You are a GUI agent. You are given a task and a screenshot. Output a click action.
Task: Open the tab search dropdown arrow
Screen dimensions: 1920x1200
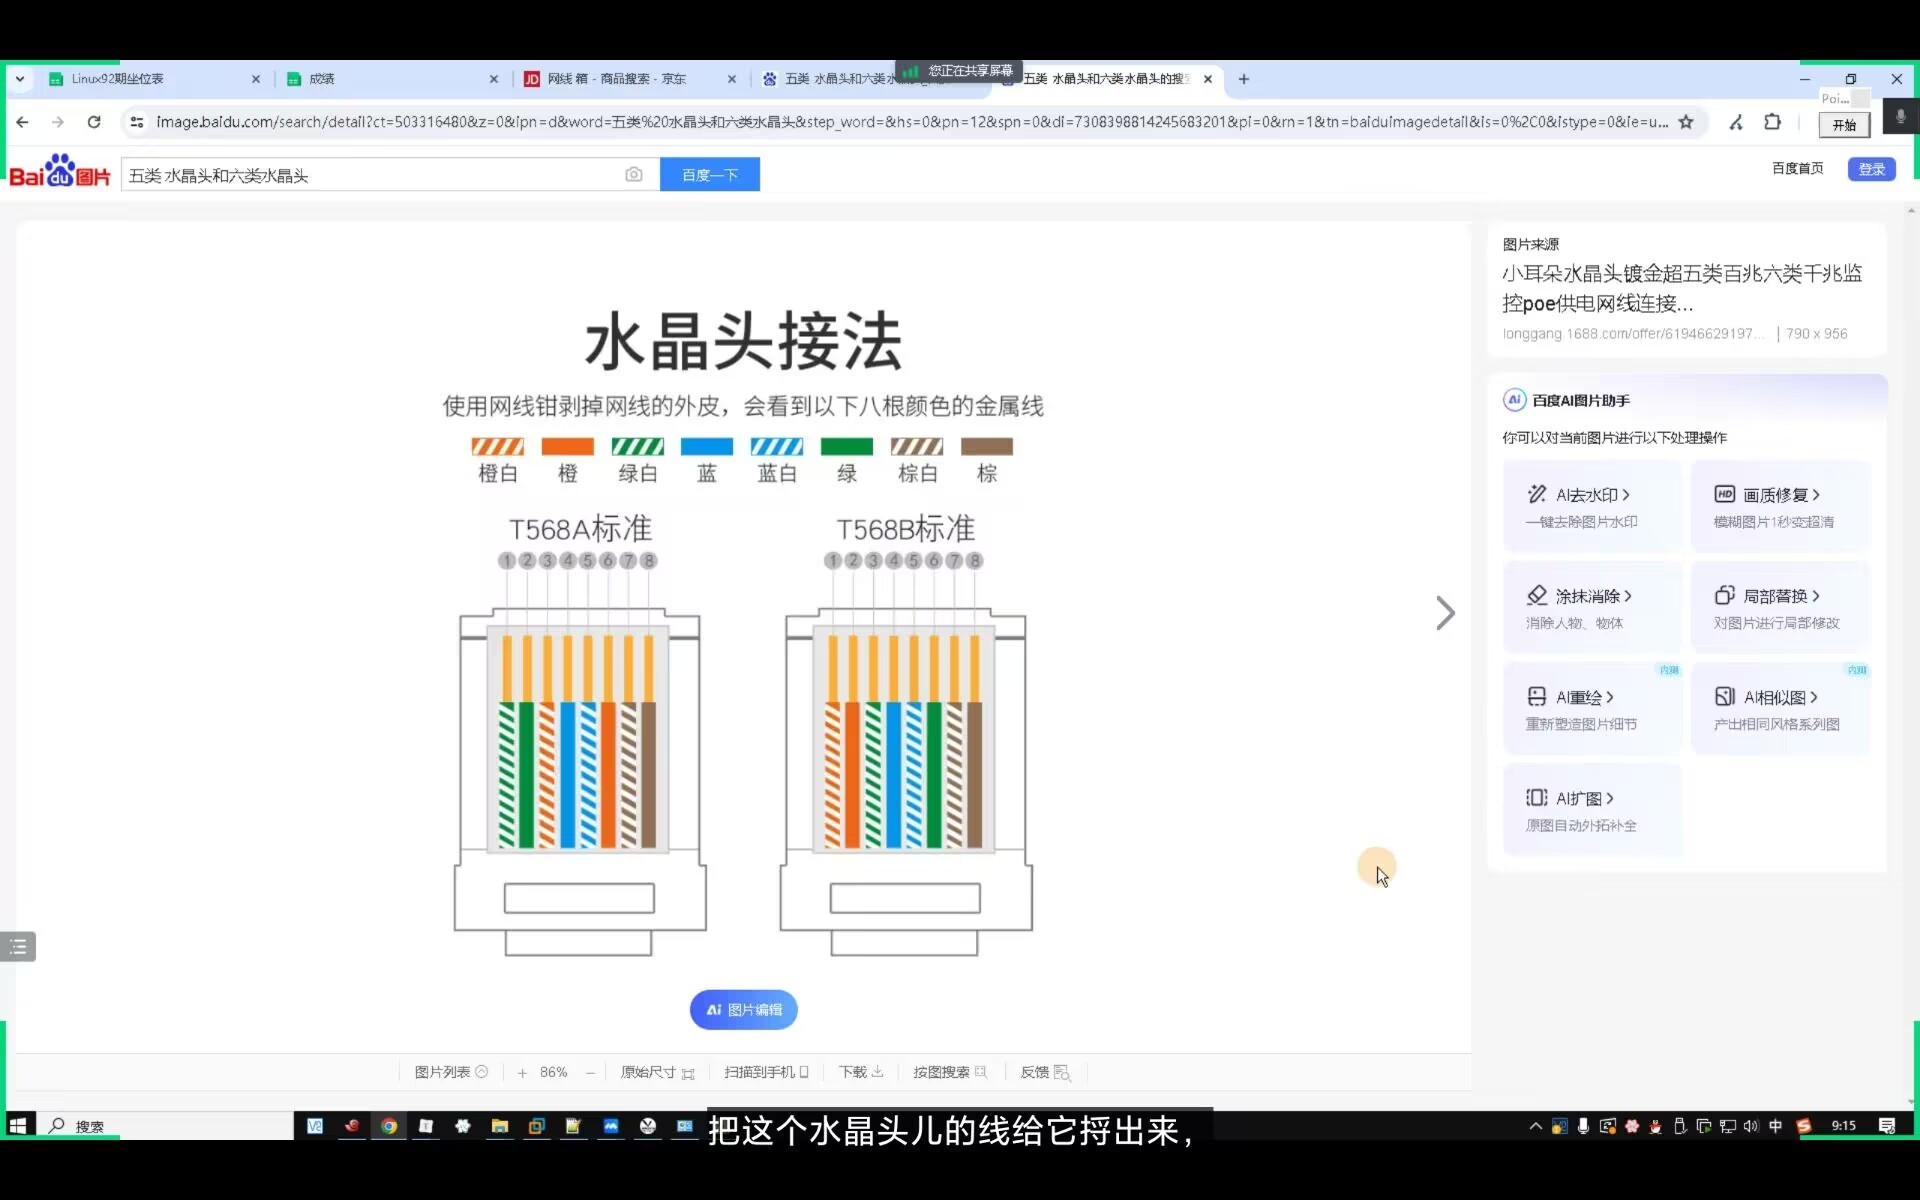(x=20, y=79)
